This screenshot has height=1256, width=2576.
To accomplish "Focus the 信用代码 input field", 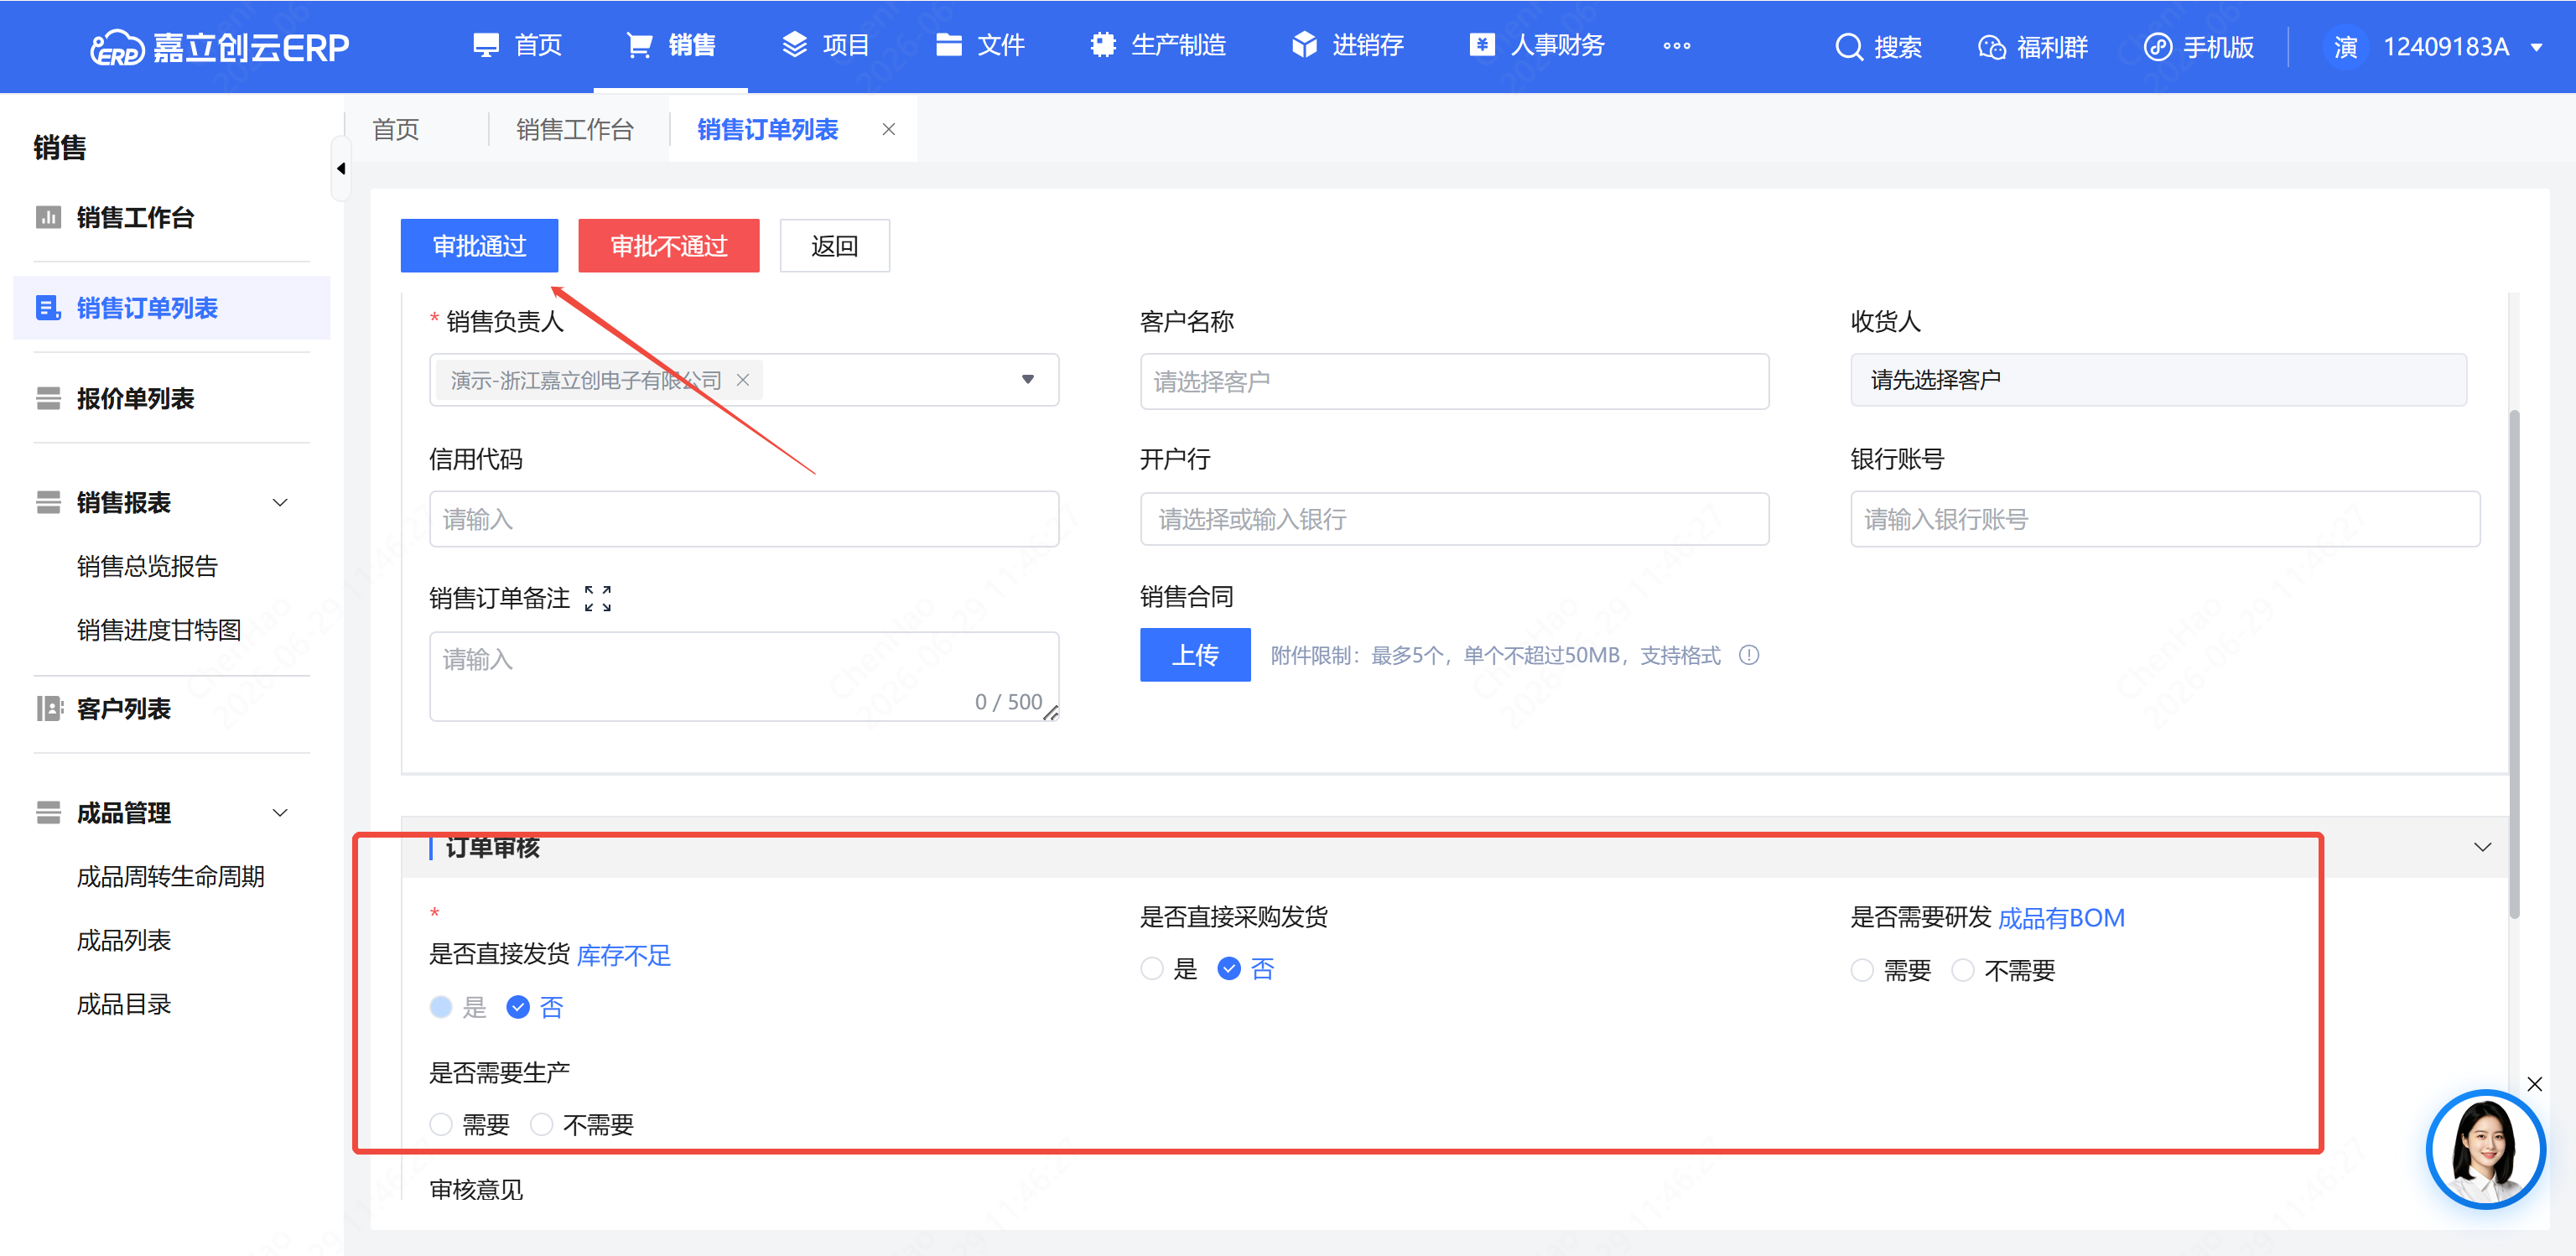I will point(743,519).
